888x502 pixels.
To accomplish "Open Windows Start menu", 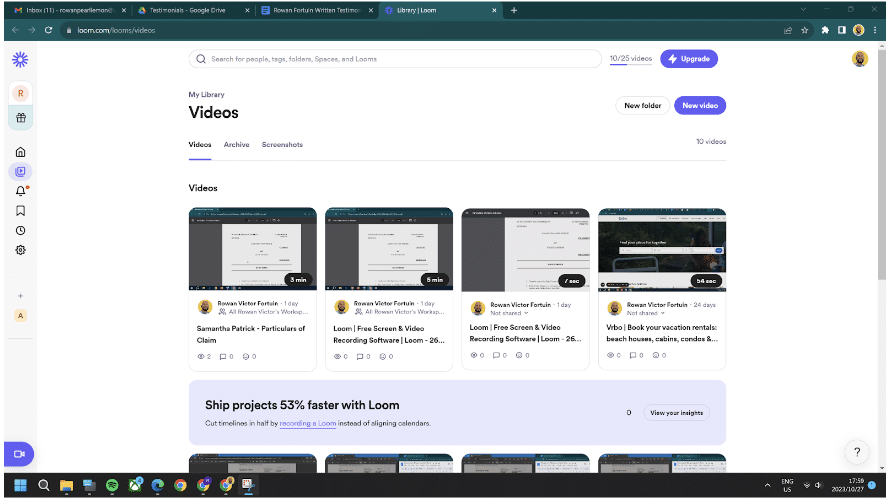I will [x=20, y=485].
